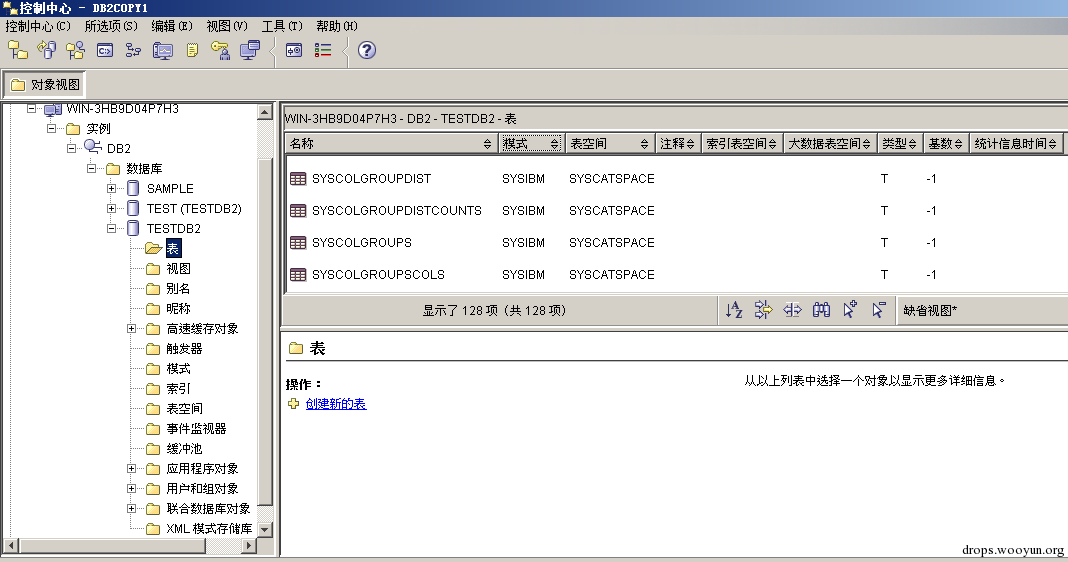Open the key and user License Center icon
Viewport: 1068px width, 562px height.
pyautogui.click(x=220, y=50)
